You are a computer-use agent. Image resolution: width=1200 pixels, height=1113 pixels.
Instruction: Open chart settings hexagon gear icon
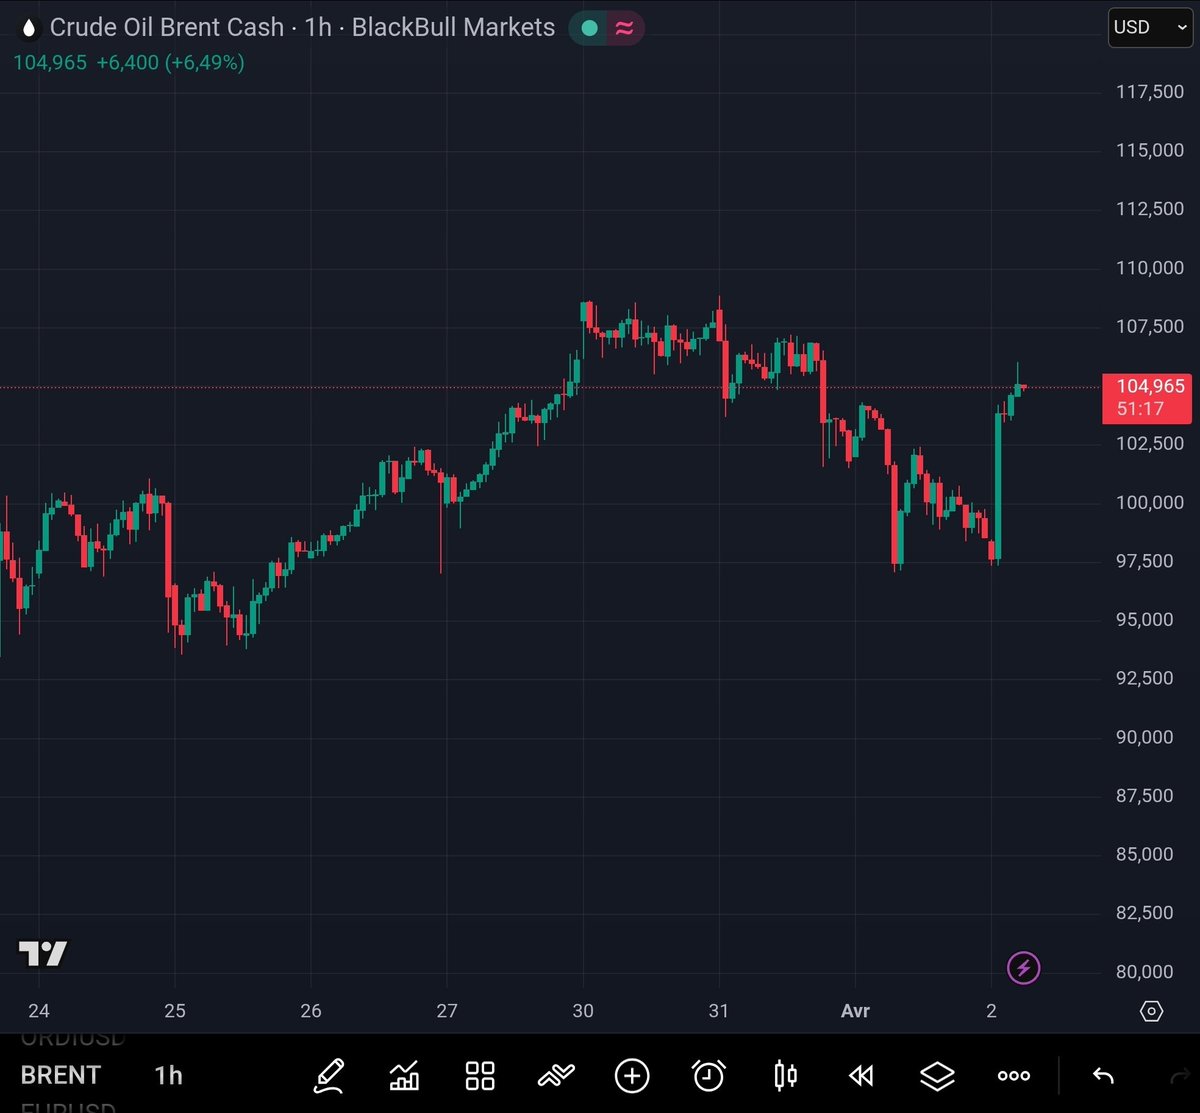pyautogui.click(x=1152, y=1011)
